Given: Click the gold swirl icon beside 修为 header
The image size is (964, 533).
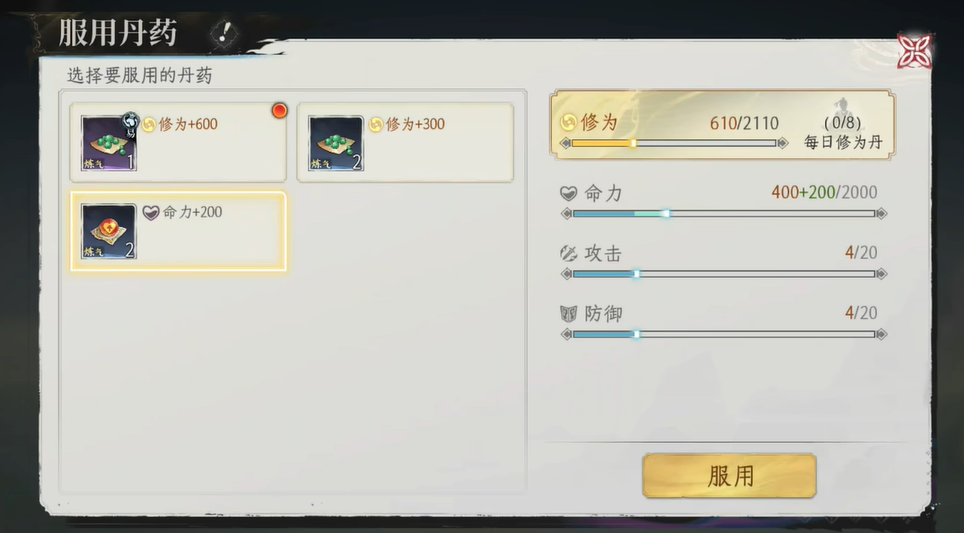Looking at the screenshot, I should point(569,122).
